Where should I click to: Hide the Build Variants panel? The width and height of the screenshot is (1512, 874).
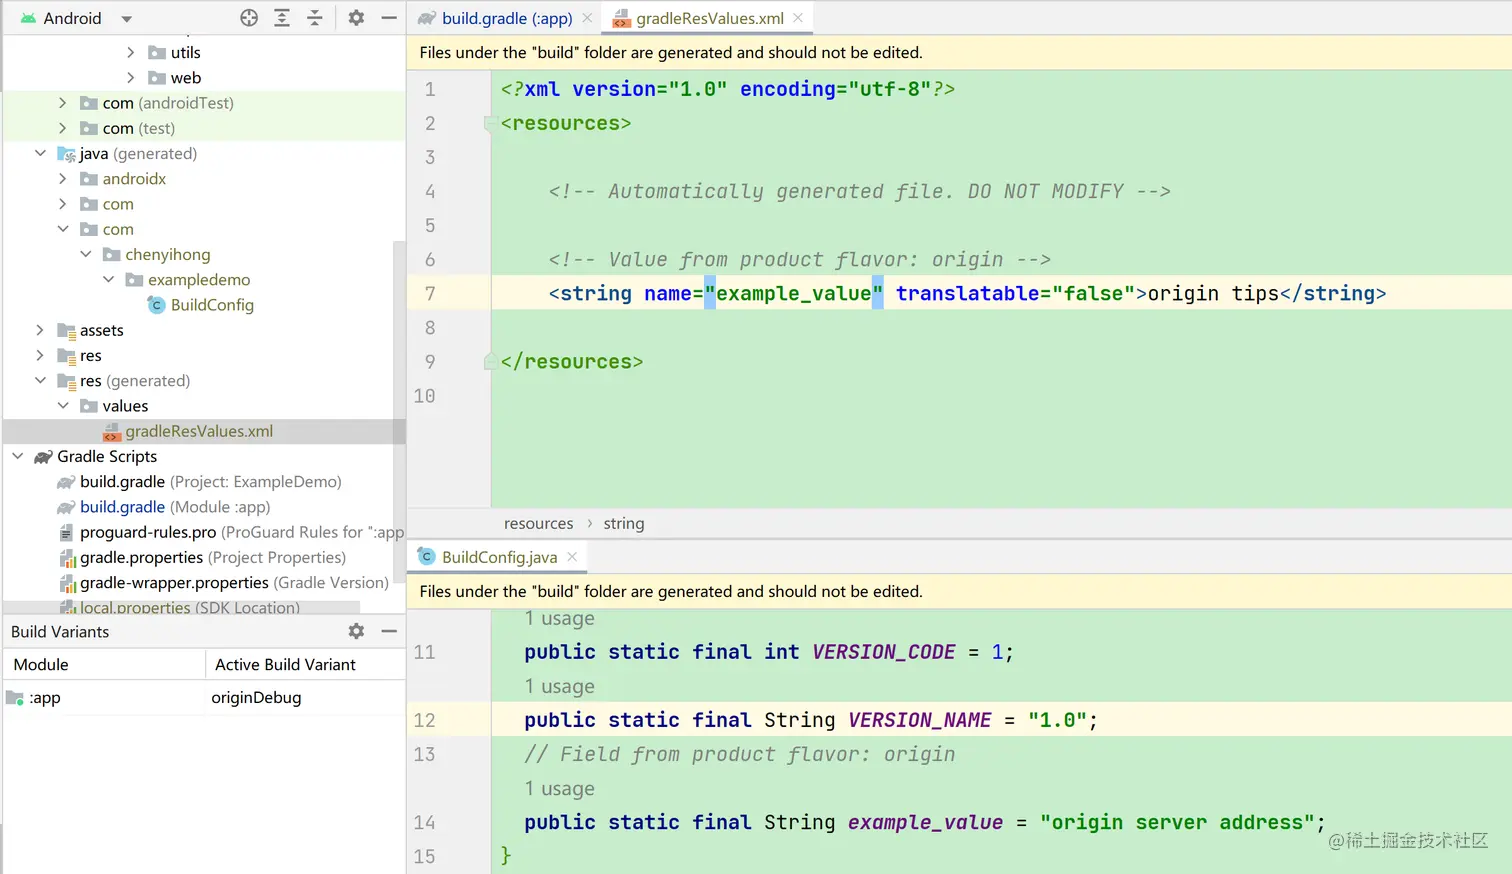[389, 631]
